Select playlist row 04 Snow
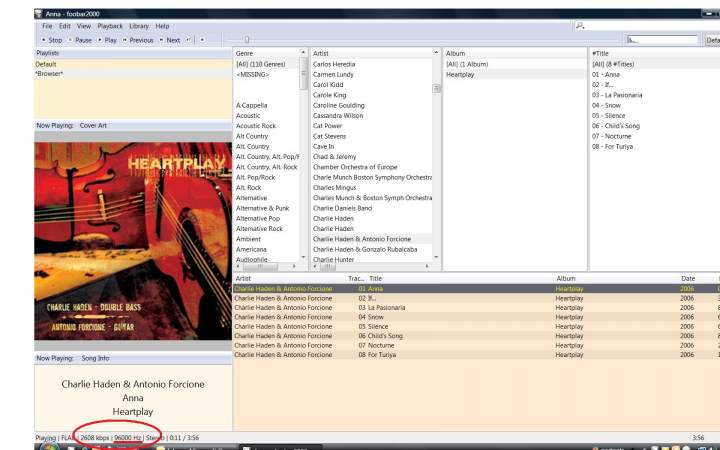The width and height of the screenshot is (720, 450). tap(477, 317)
